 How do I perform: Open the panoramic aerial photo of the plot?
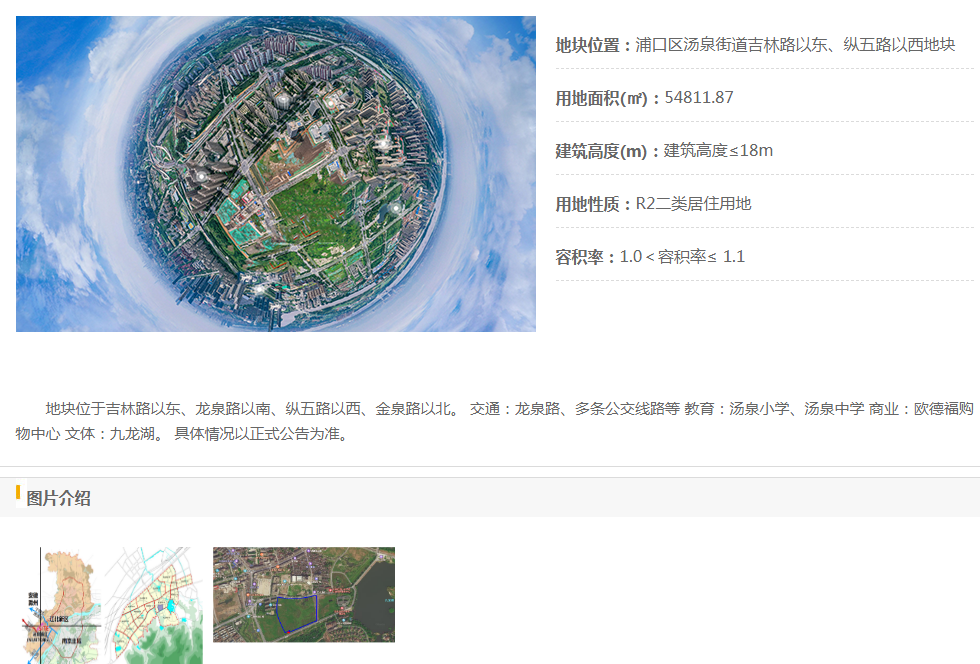click(275, 173)
